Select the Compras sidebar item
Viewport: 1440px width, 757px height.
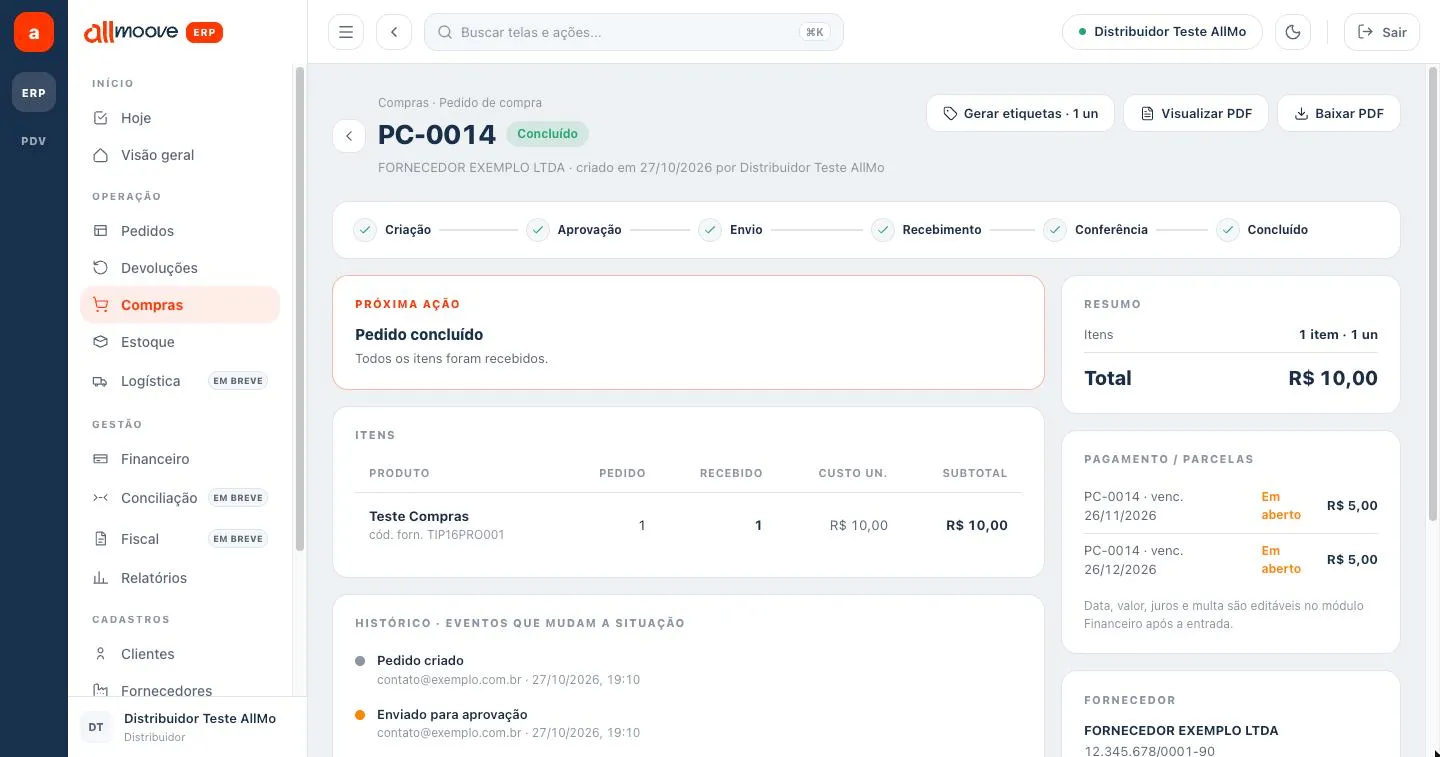coord(180,305)
